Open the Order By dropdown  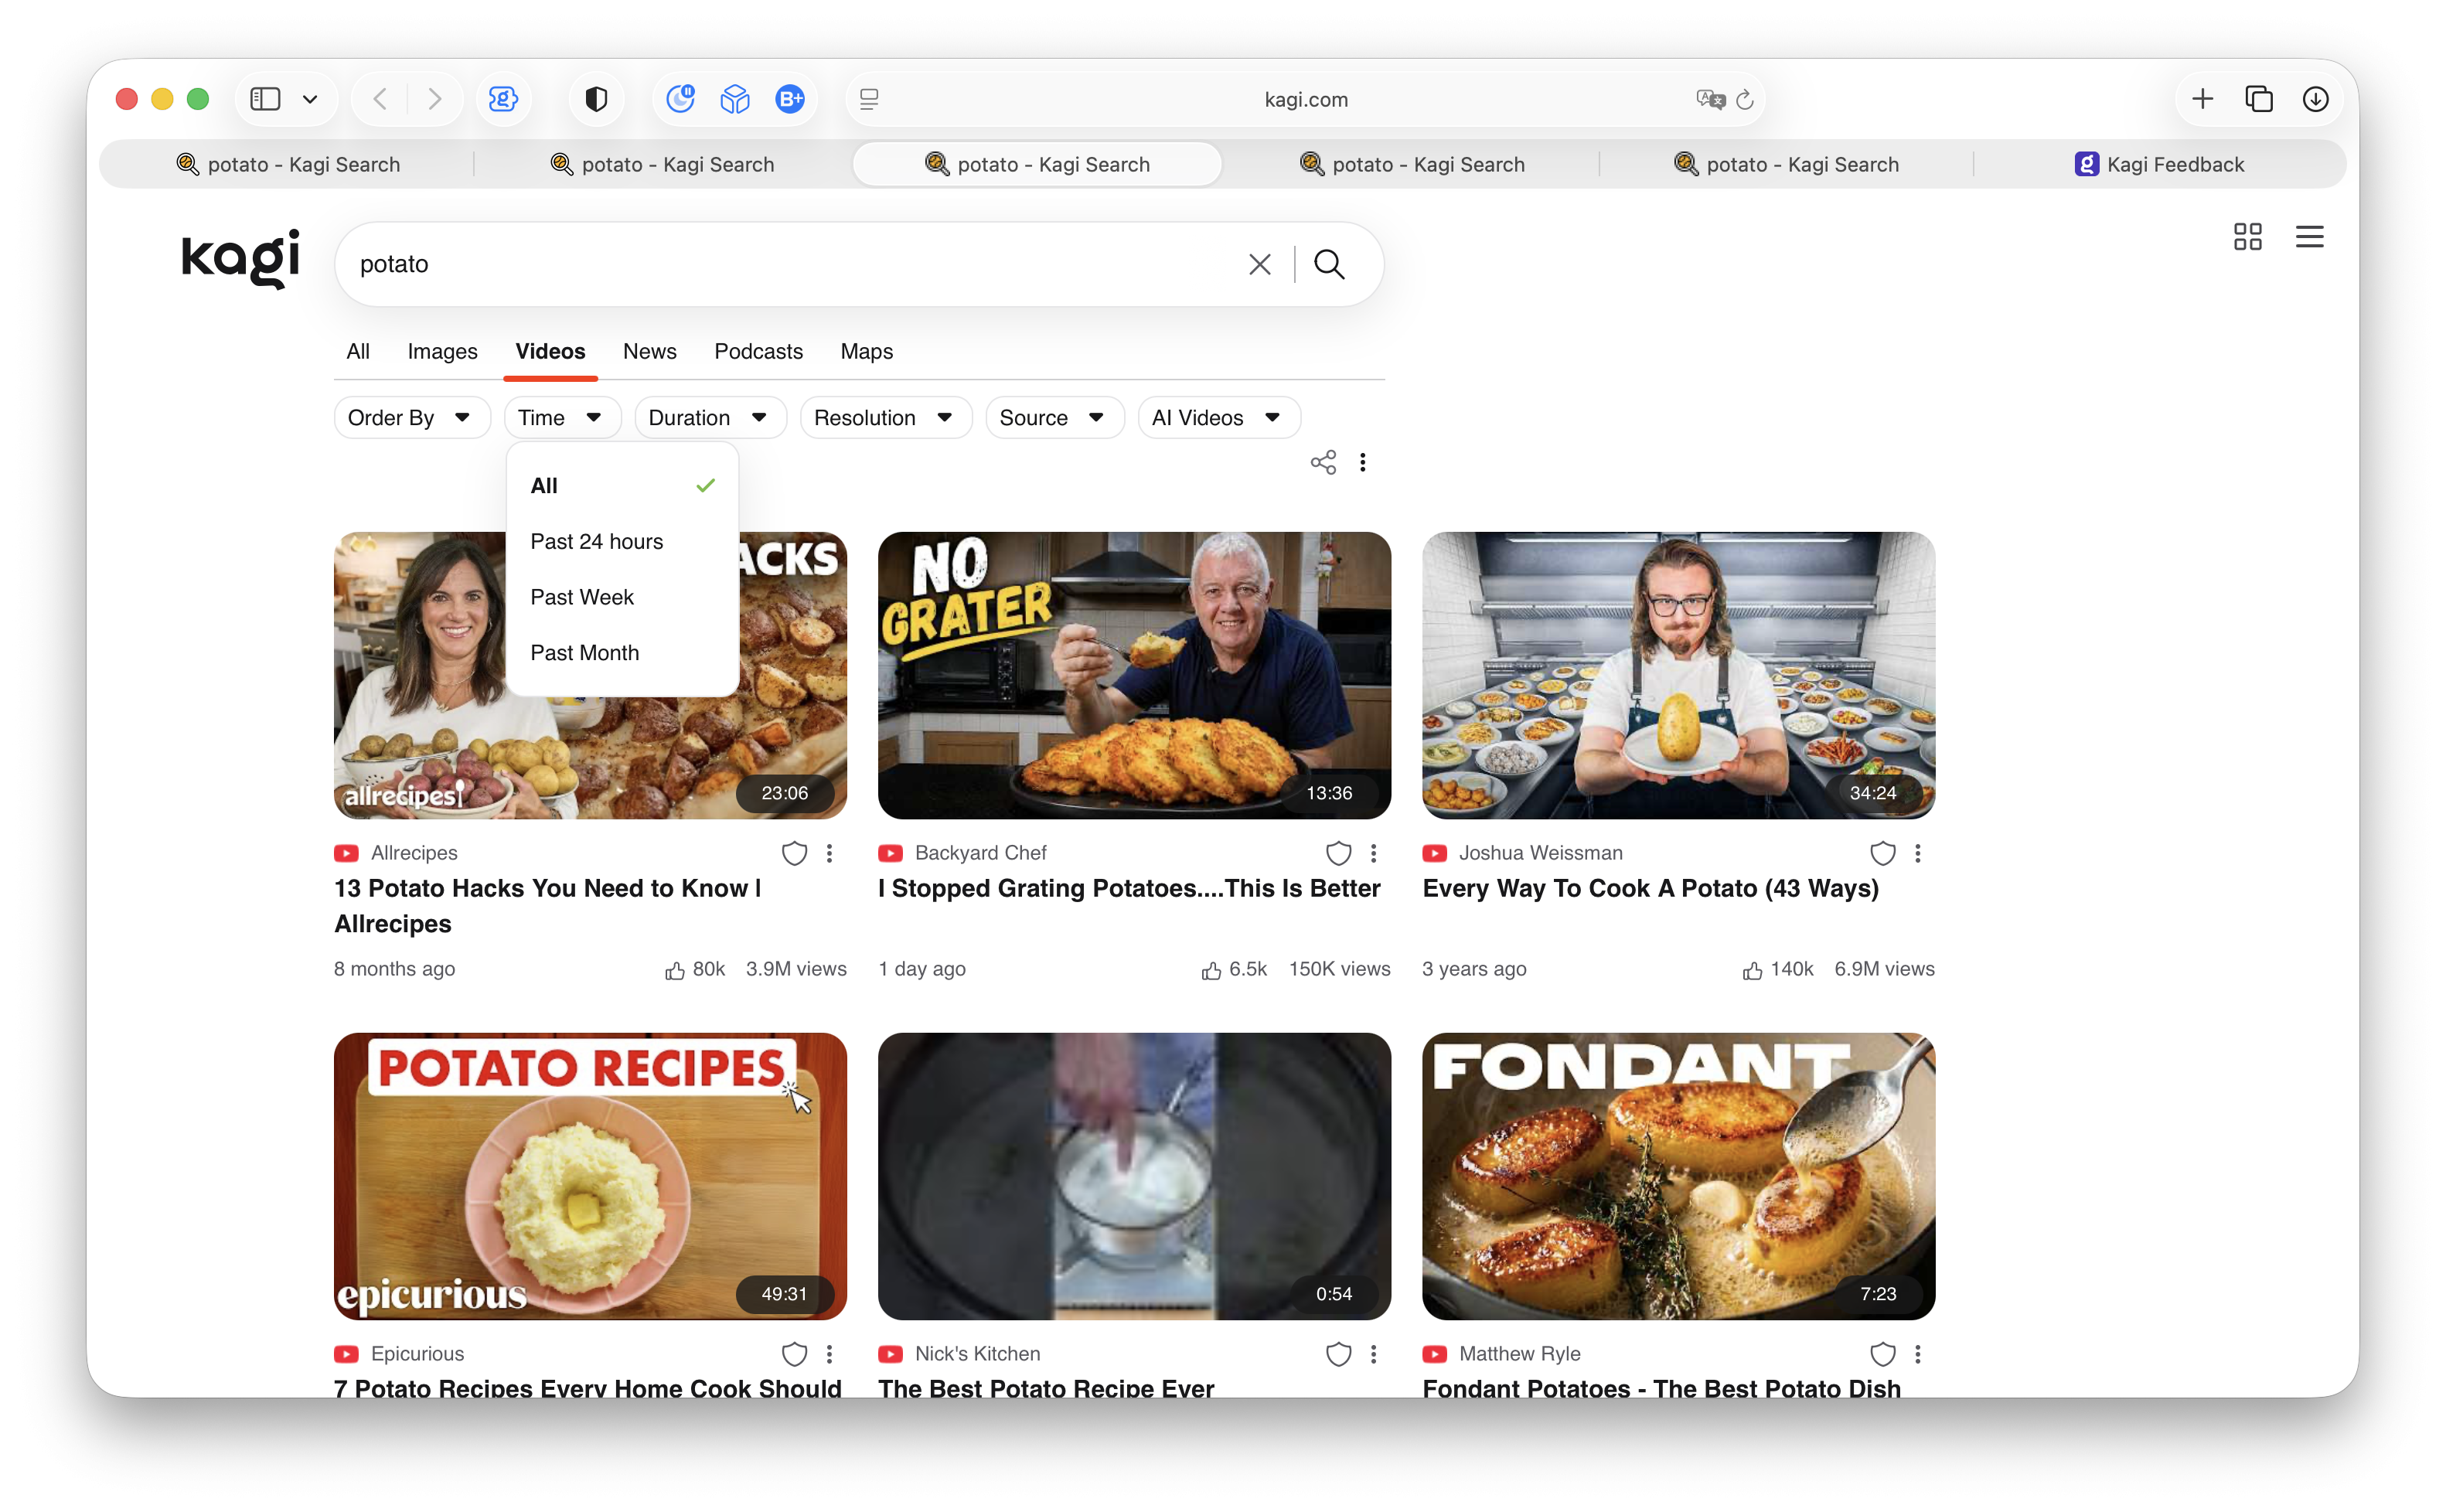coord(412,417)
